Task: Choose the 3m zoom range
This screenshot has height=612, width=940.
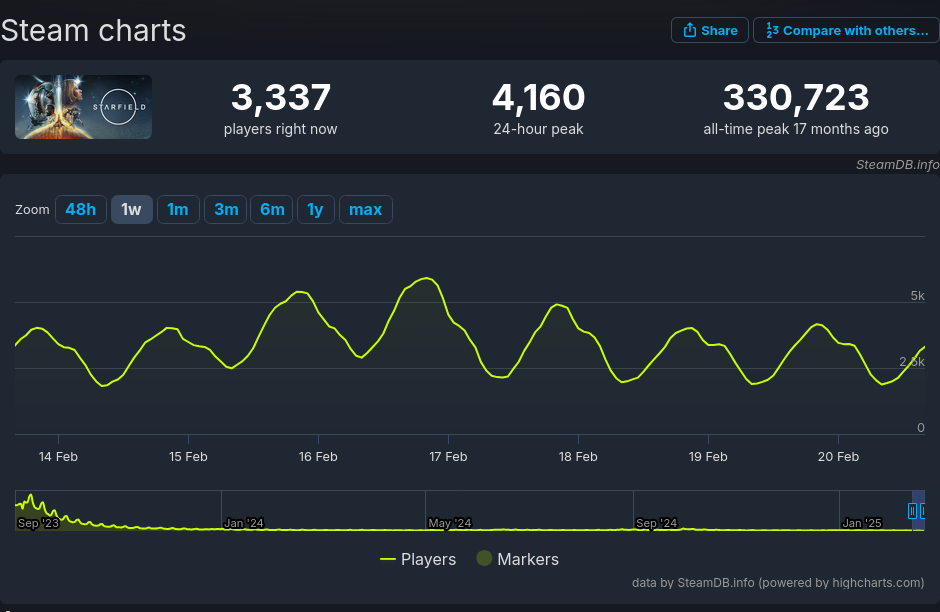Action: point(225,209)
